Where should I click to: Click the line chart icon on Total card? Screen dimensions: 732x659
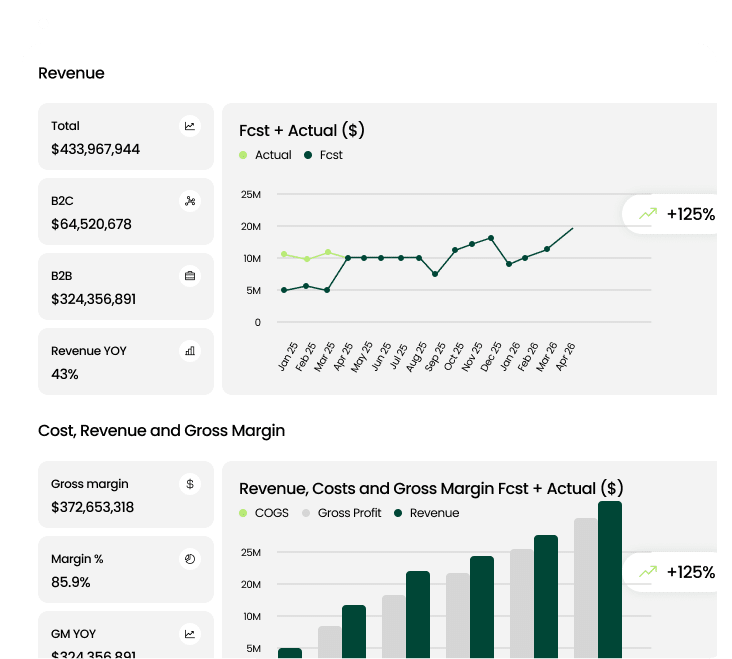189,126
